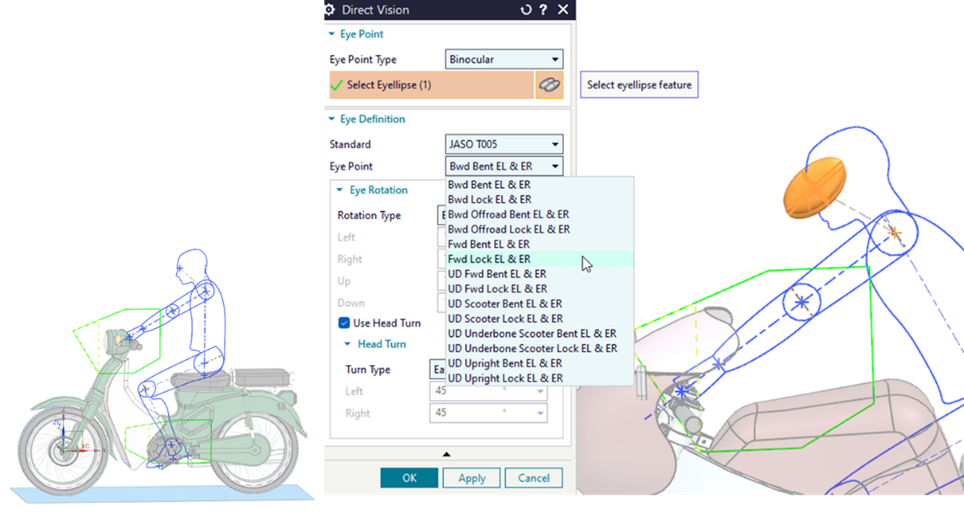Collapse the Eye Point section
The height and width of the screenshot is (517, 964).
click(334, 34)
